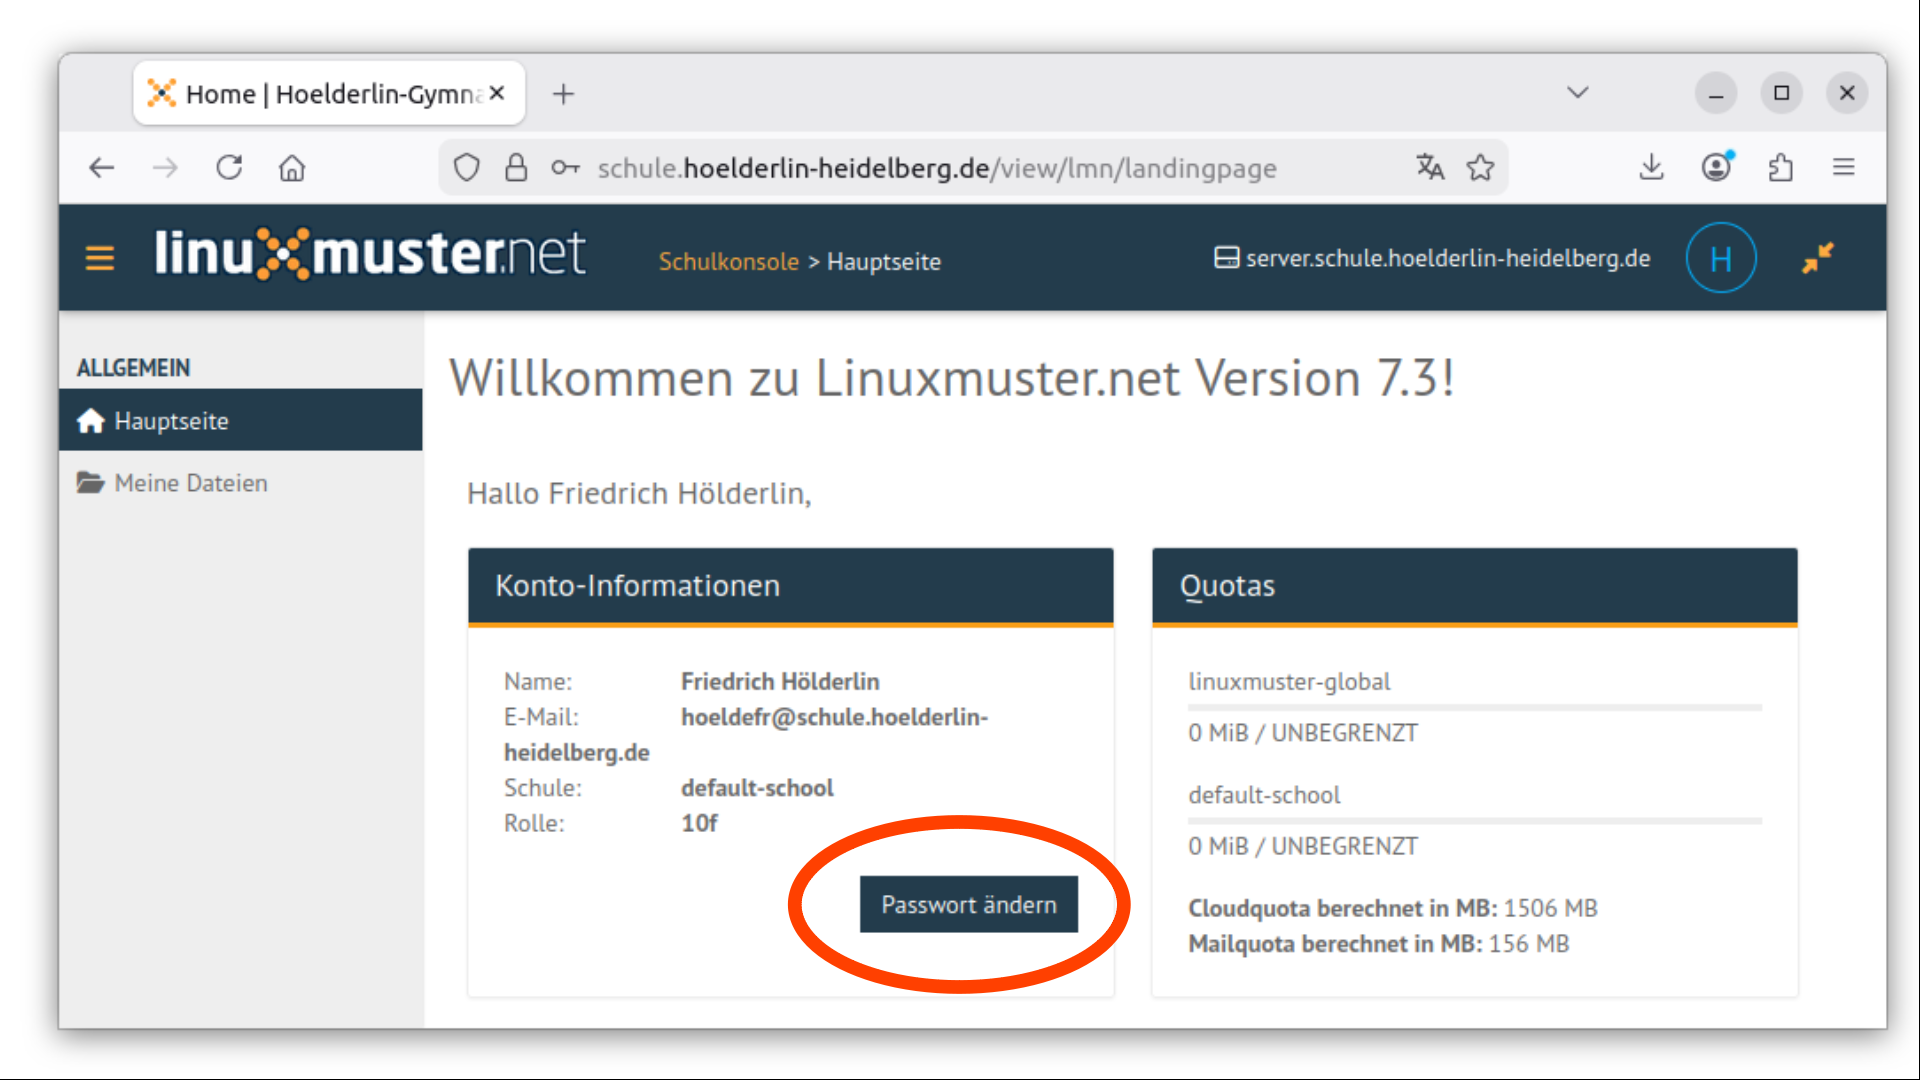Open Firefox application menu
This screenshot has height=1080, width=1920.
click(x=1844, y=167)
